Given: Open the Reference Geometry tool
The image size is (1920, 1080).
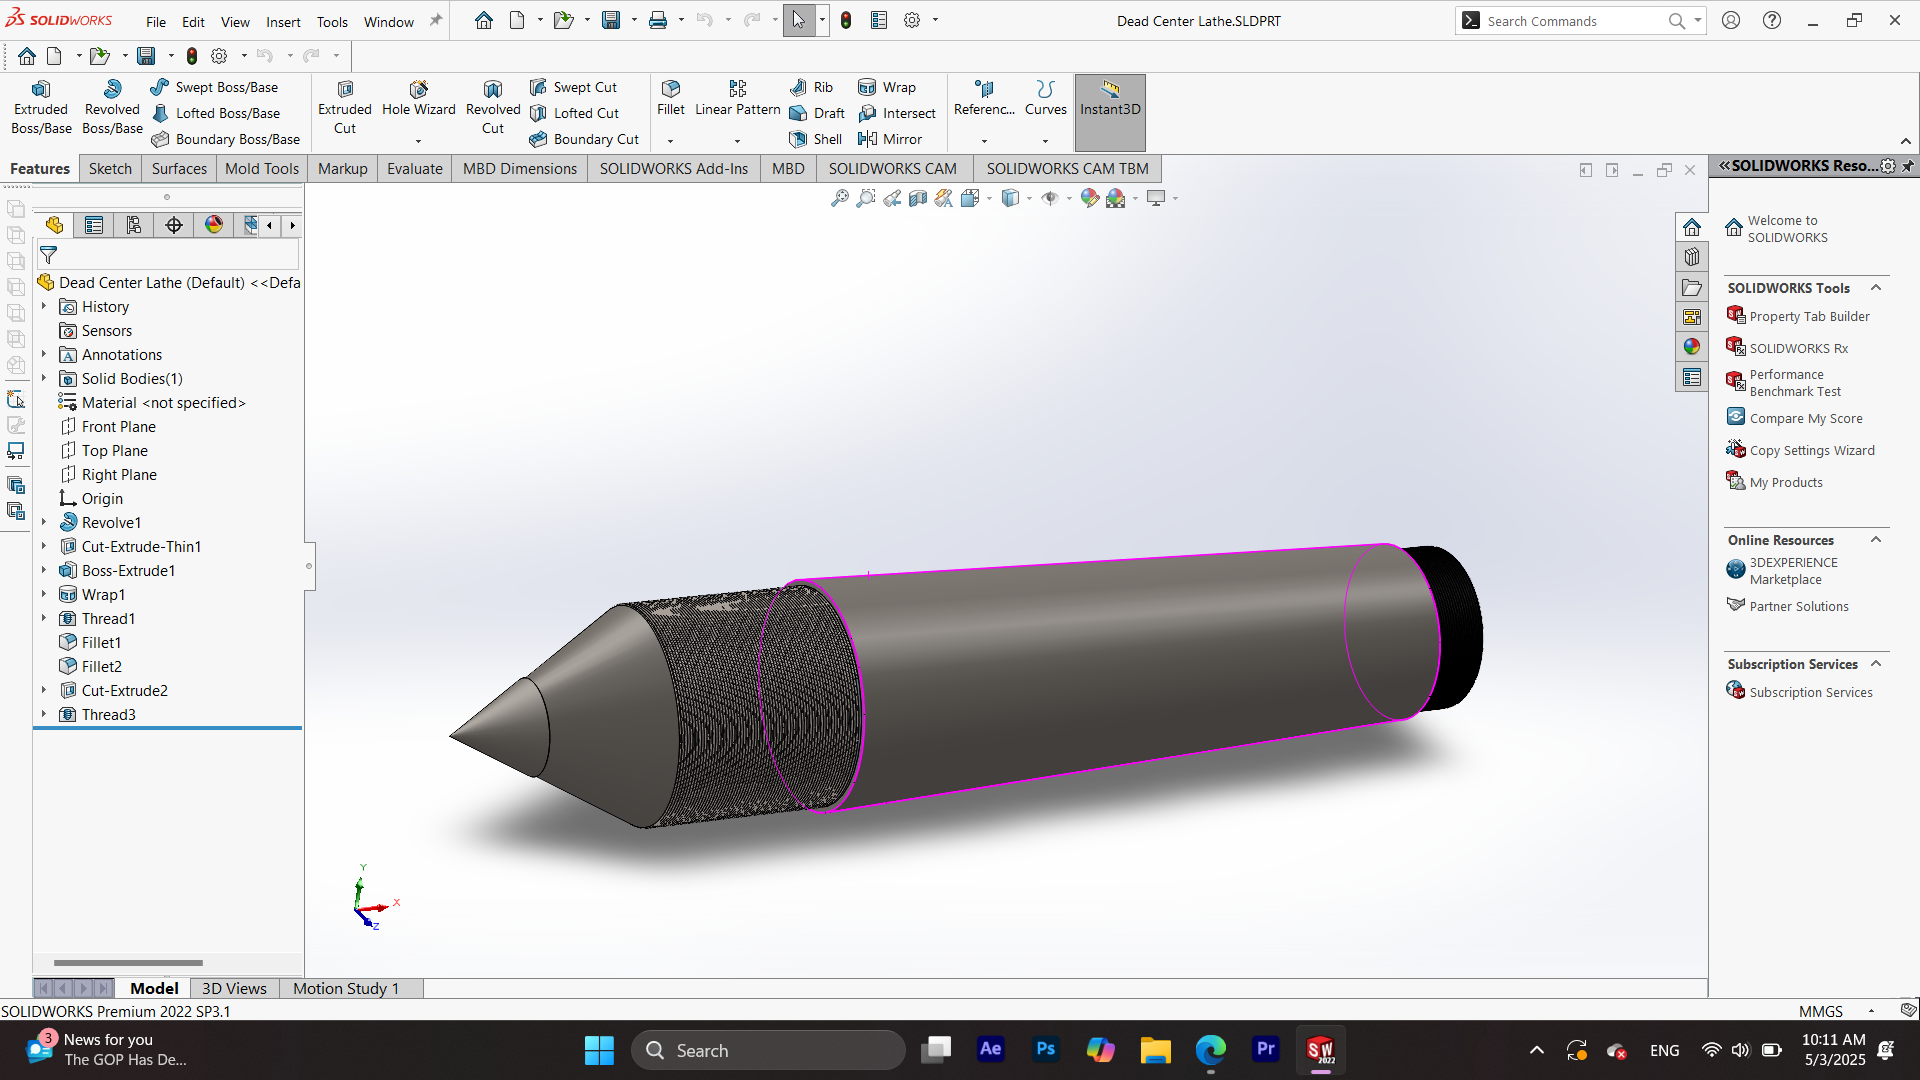Looking at the screenshot, I should 984,98.
